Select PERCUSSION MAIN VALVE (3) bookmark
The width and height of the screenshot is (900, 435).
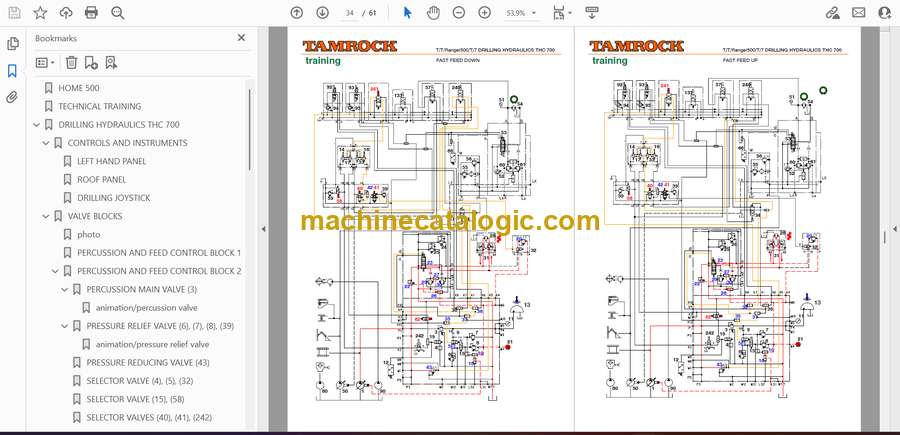pos(141,289)
